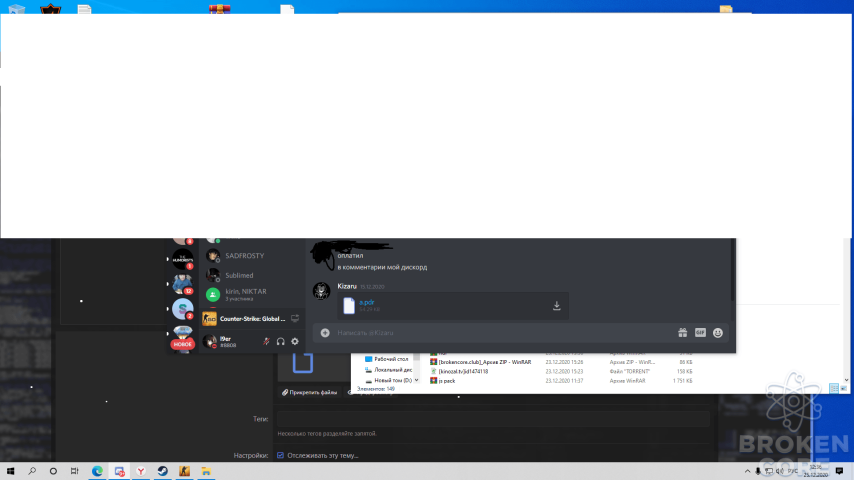Click the tray microphone icon
Screen dimensions: 854x480
point(758,471)
